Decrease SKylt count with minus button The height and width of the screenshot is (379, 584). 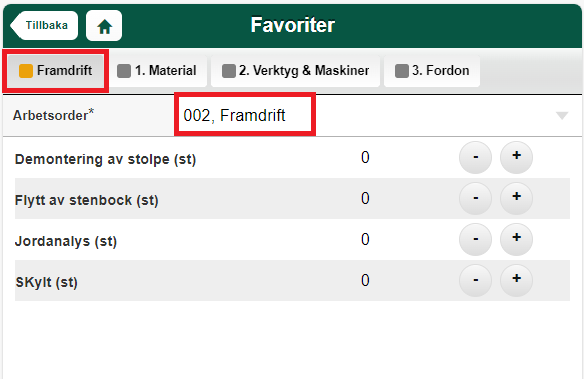pos(475,280)
